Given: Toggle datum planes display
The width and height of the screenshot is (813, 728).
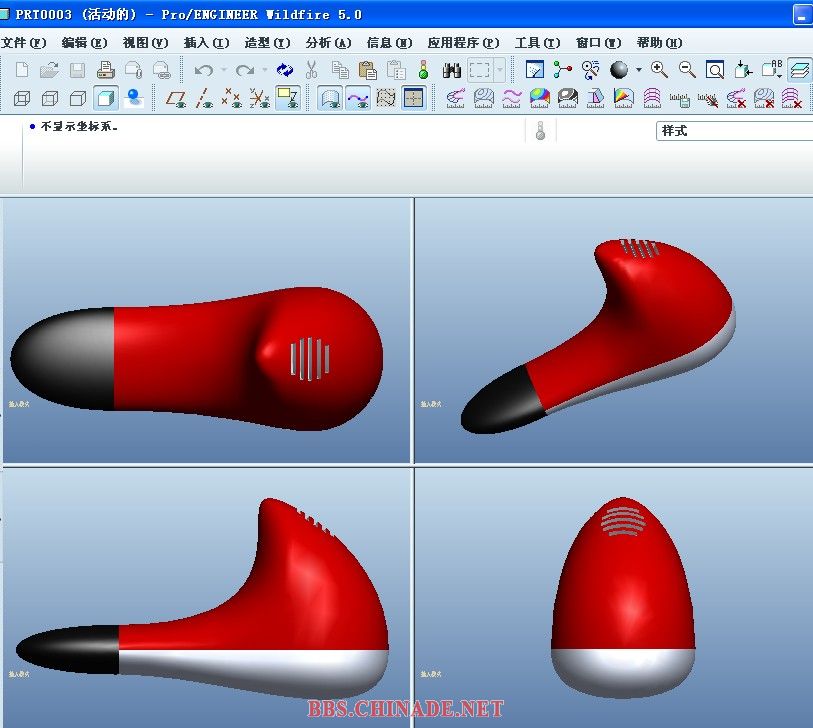Looking at the screenshot, I should click(176, 98).
